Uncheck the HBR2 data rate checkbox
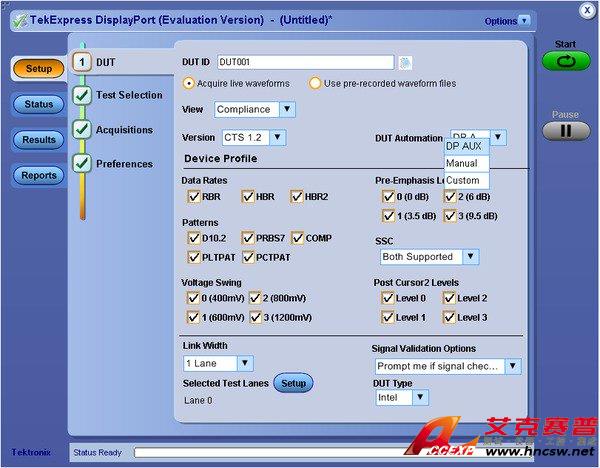Screen dimensions: 600x468 tap(297, 197)
